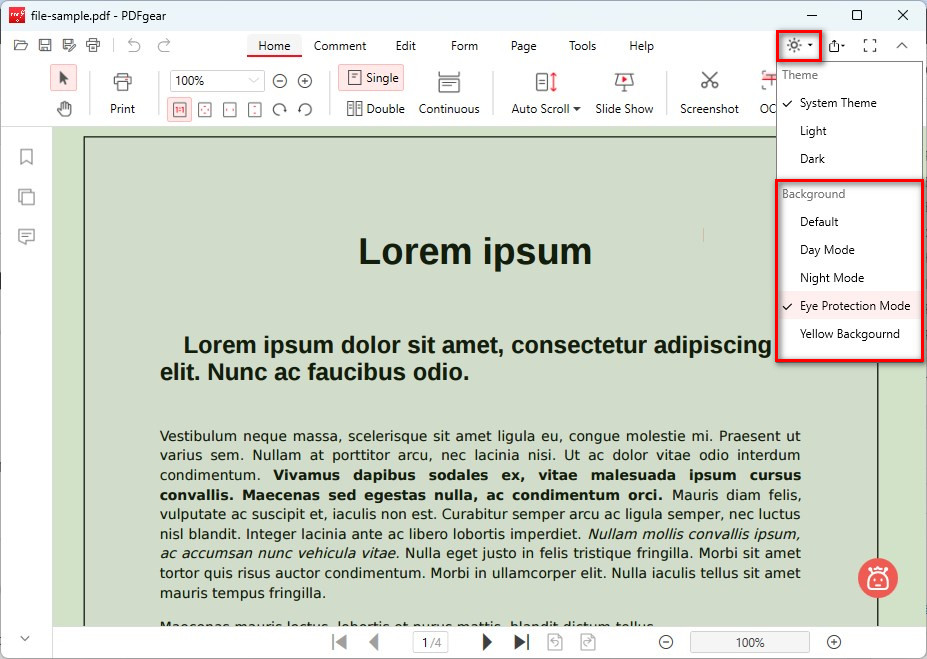
Task: Switch background to Night Mode
Action: 831,278
